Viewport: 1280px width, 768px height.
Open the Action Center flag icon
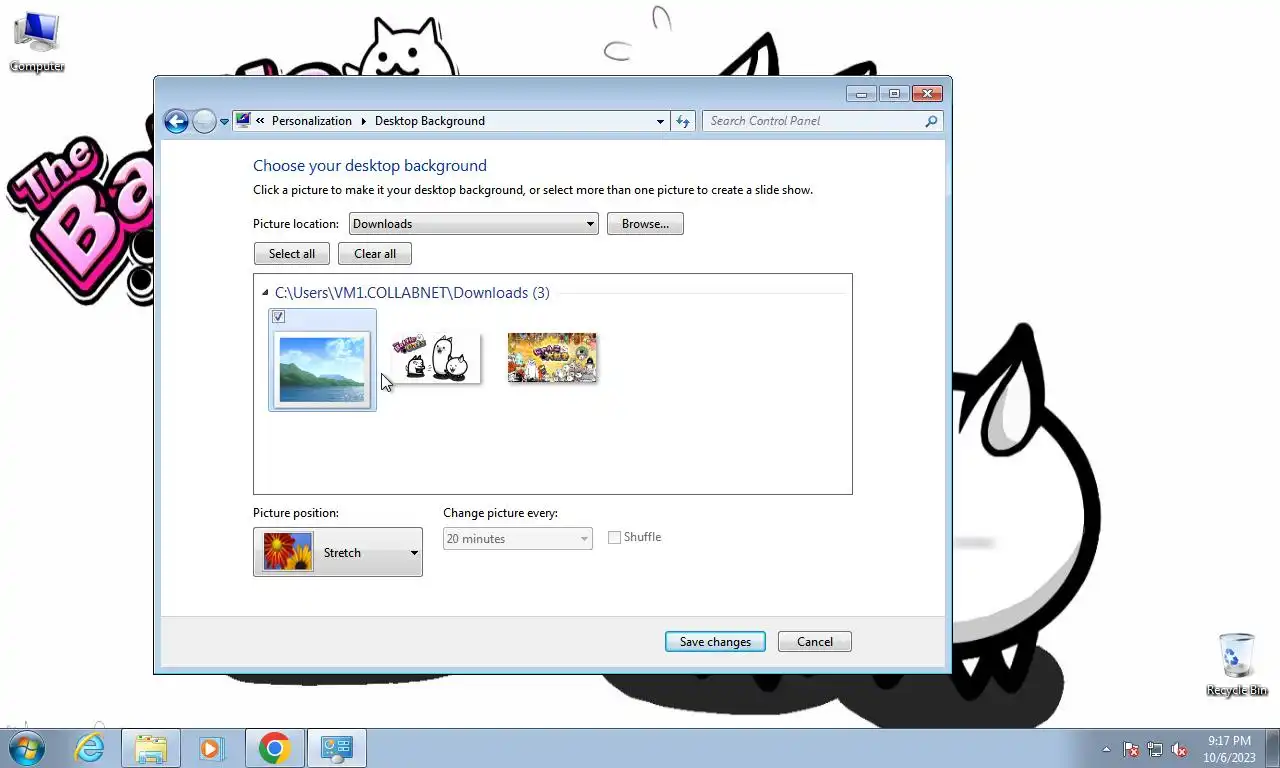[x=1131, y=749]
